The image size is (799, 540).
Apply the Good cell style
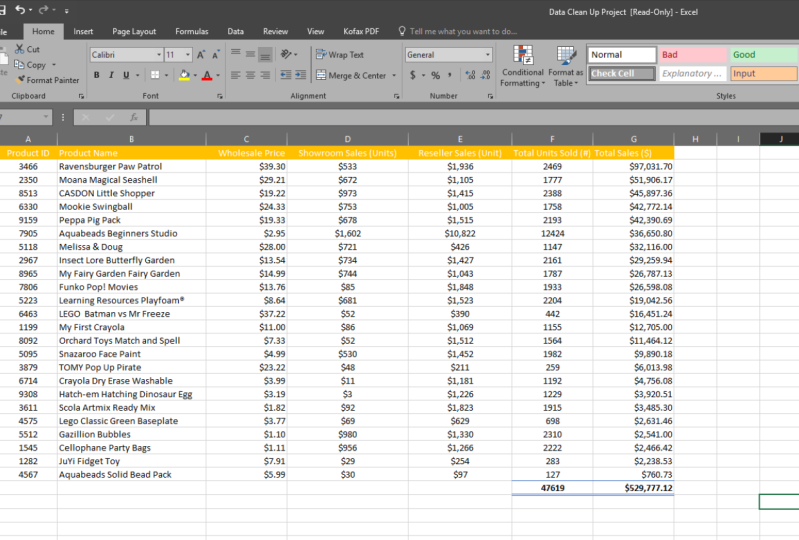(764, 55)
